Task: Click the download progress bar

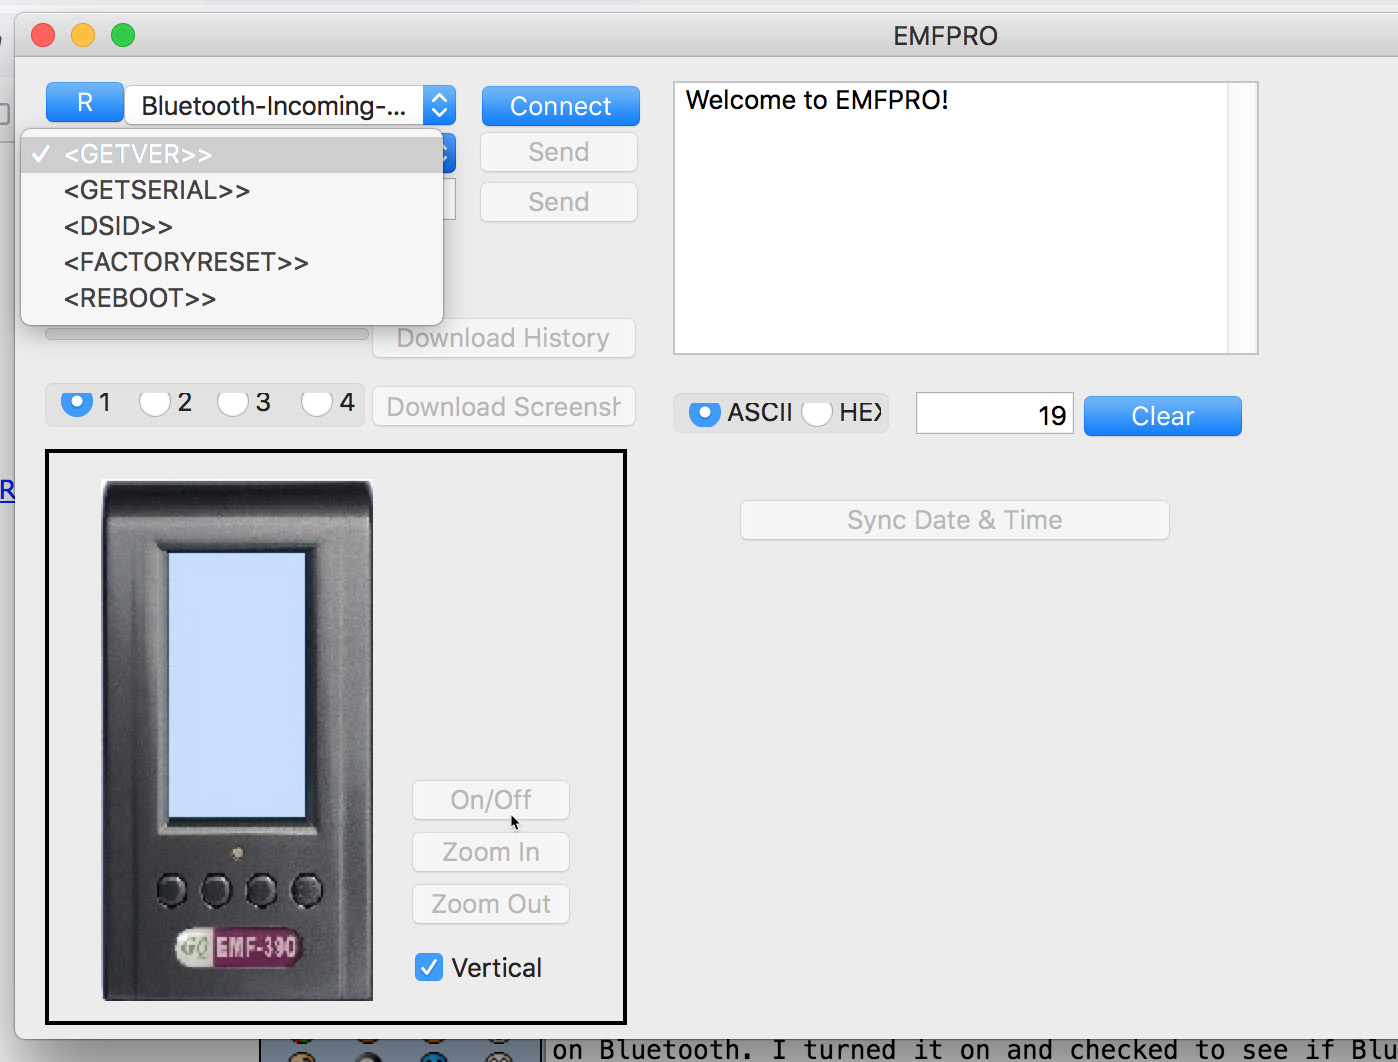Action: point(207,334)
